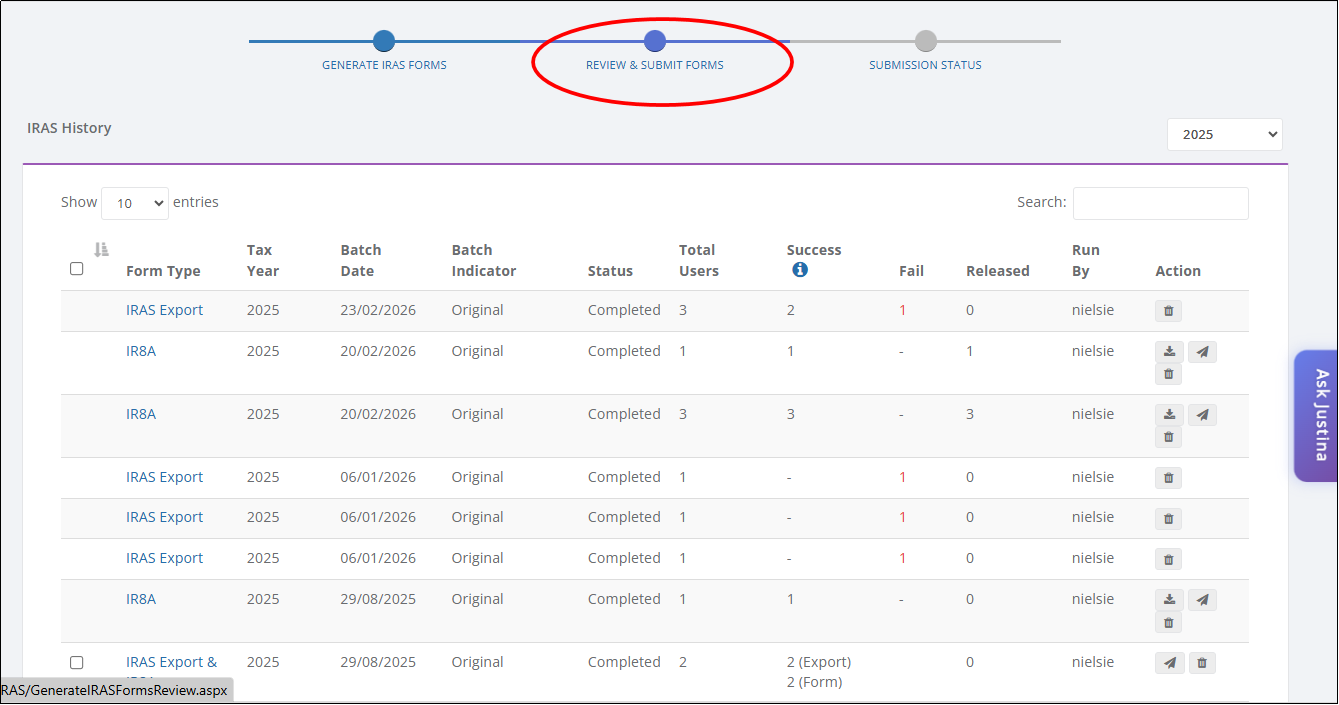Click the Total Users column header
The width and height of the screenshot is (1339, 705).
tap(699, 260)
